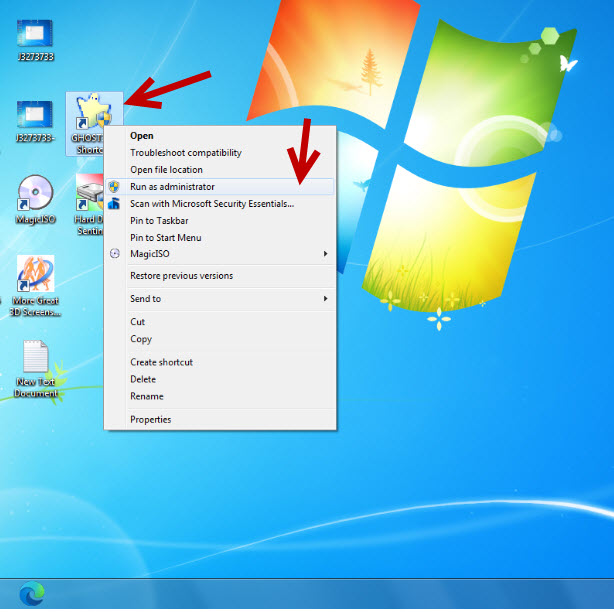614x612 pixels.
Task: Select the MagicISO desktop shortcut
Action: click(x=36, y=196)
